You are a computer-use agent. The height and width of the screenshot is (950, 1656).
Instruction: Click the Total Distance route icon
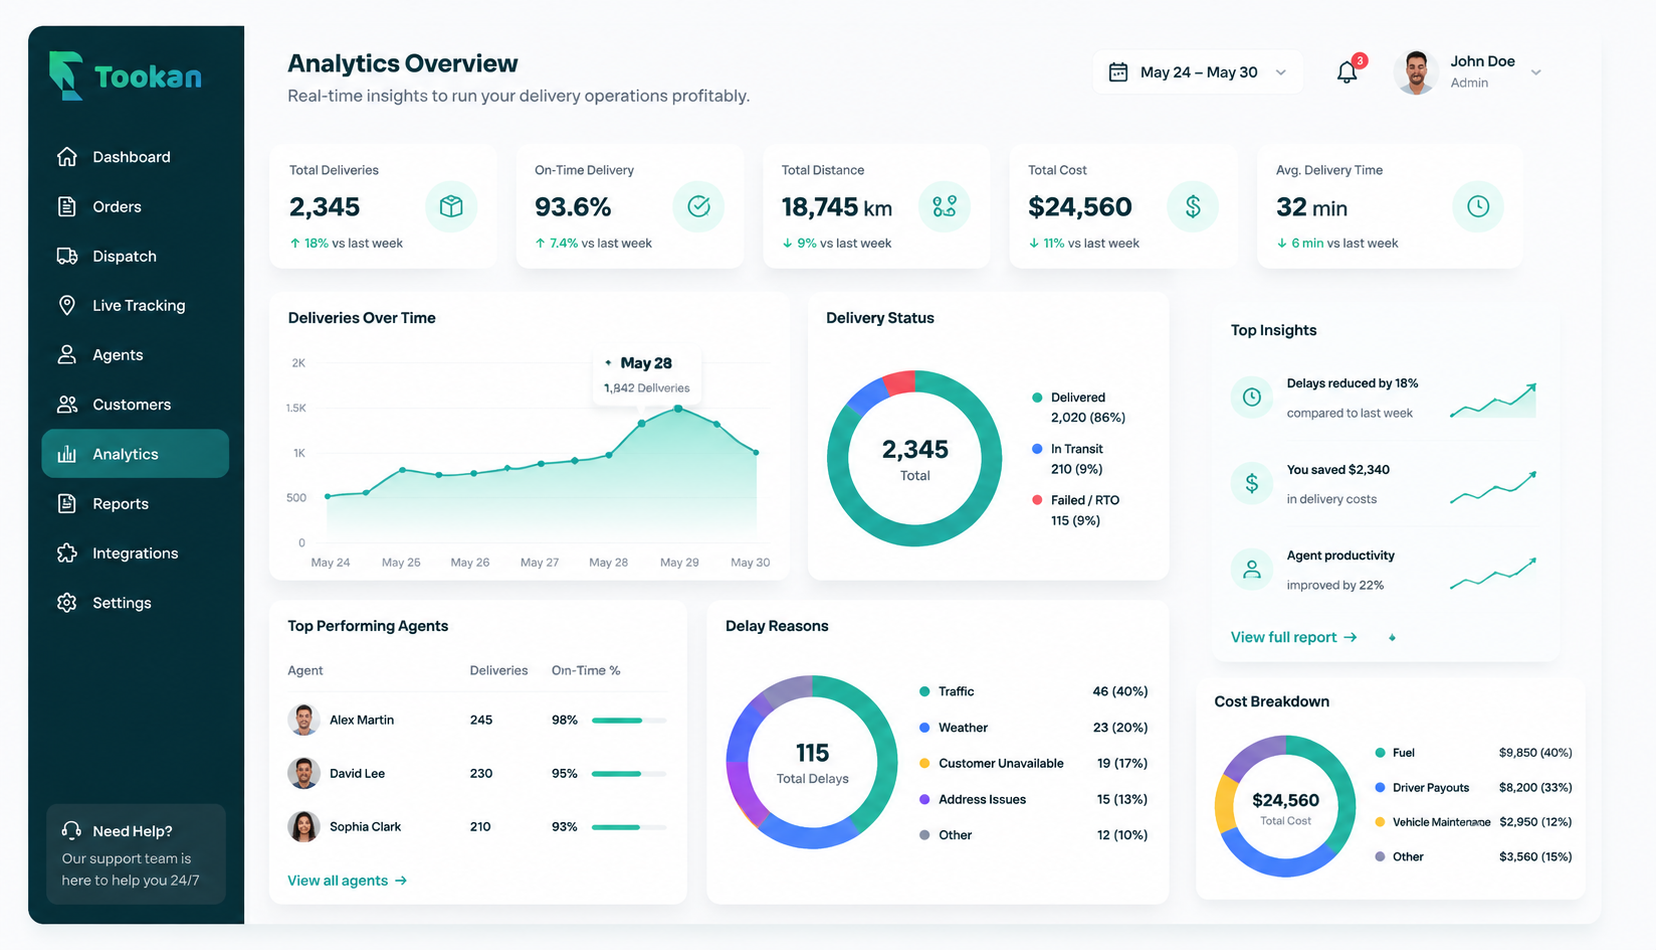pos(945,207)
